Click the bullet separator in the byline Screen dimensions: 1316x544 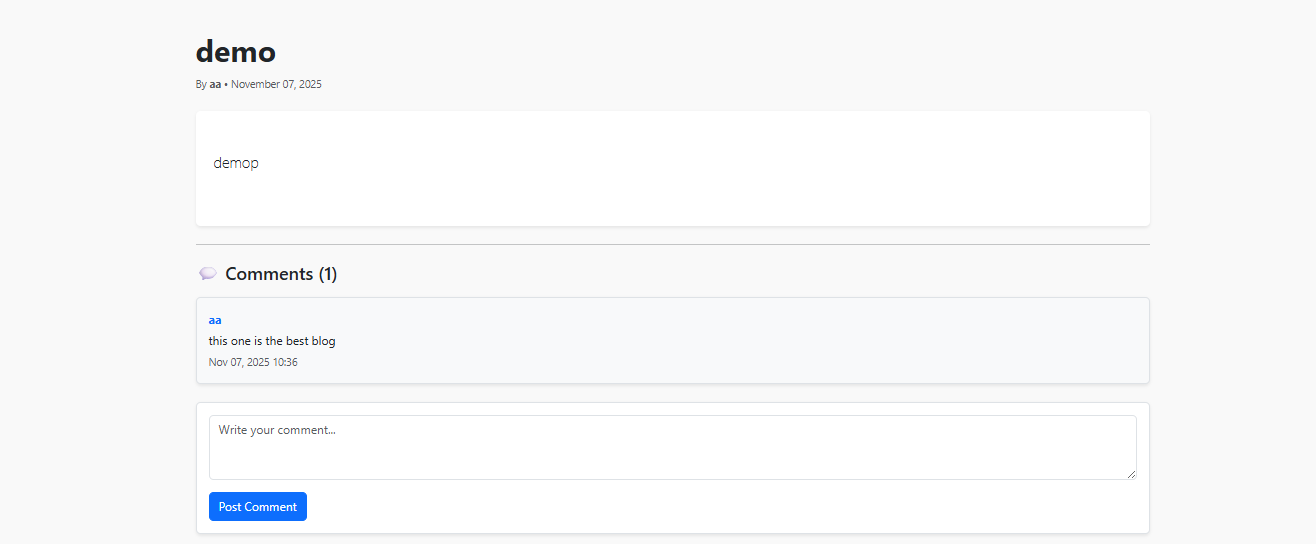click(x=226, y=84)
